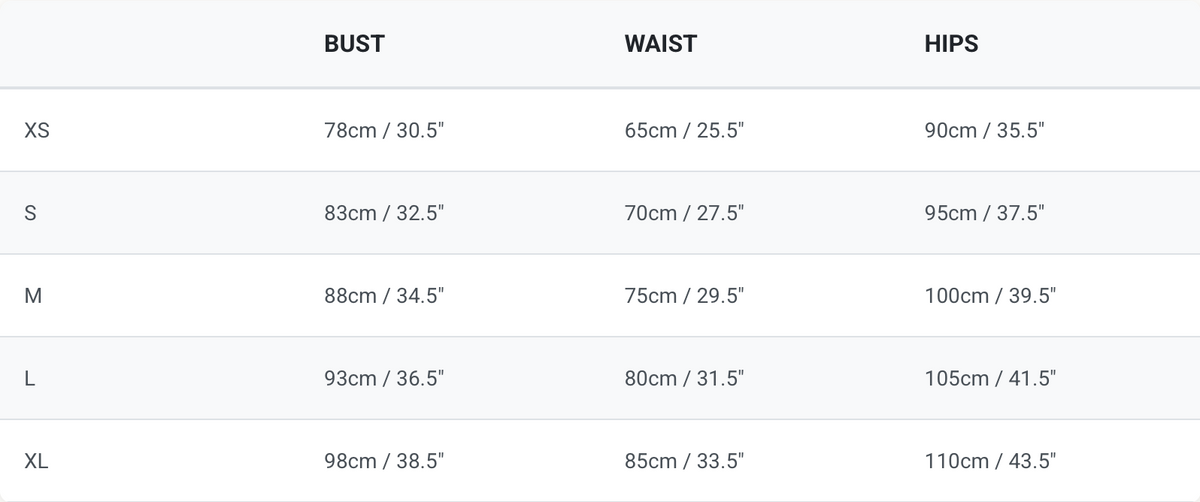Click the XS hips value 90cm / 35.5"

(x=984, y=130)
